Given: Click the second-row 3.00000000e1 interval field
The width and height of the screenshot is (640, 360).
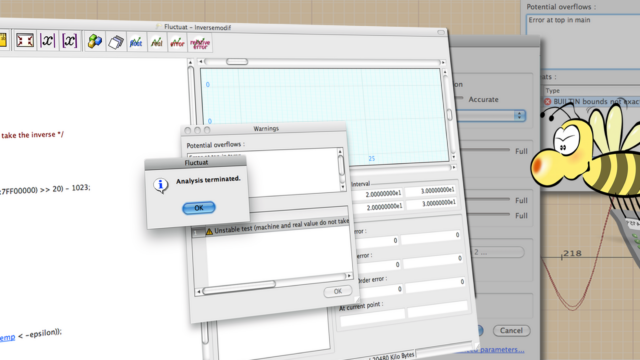Looking at the screenshot, I should point(432,203).
